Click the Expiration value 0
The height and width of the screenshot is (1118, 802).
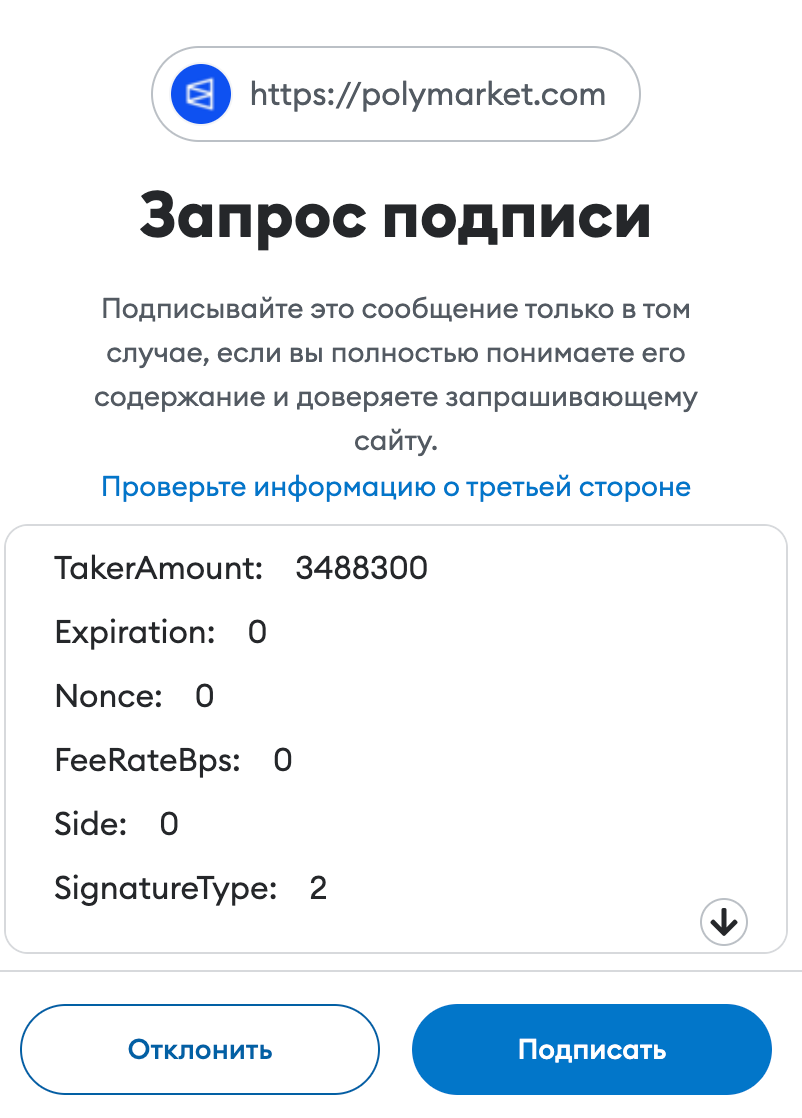point(257,633)
